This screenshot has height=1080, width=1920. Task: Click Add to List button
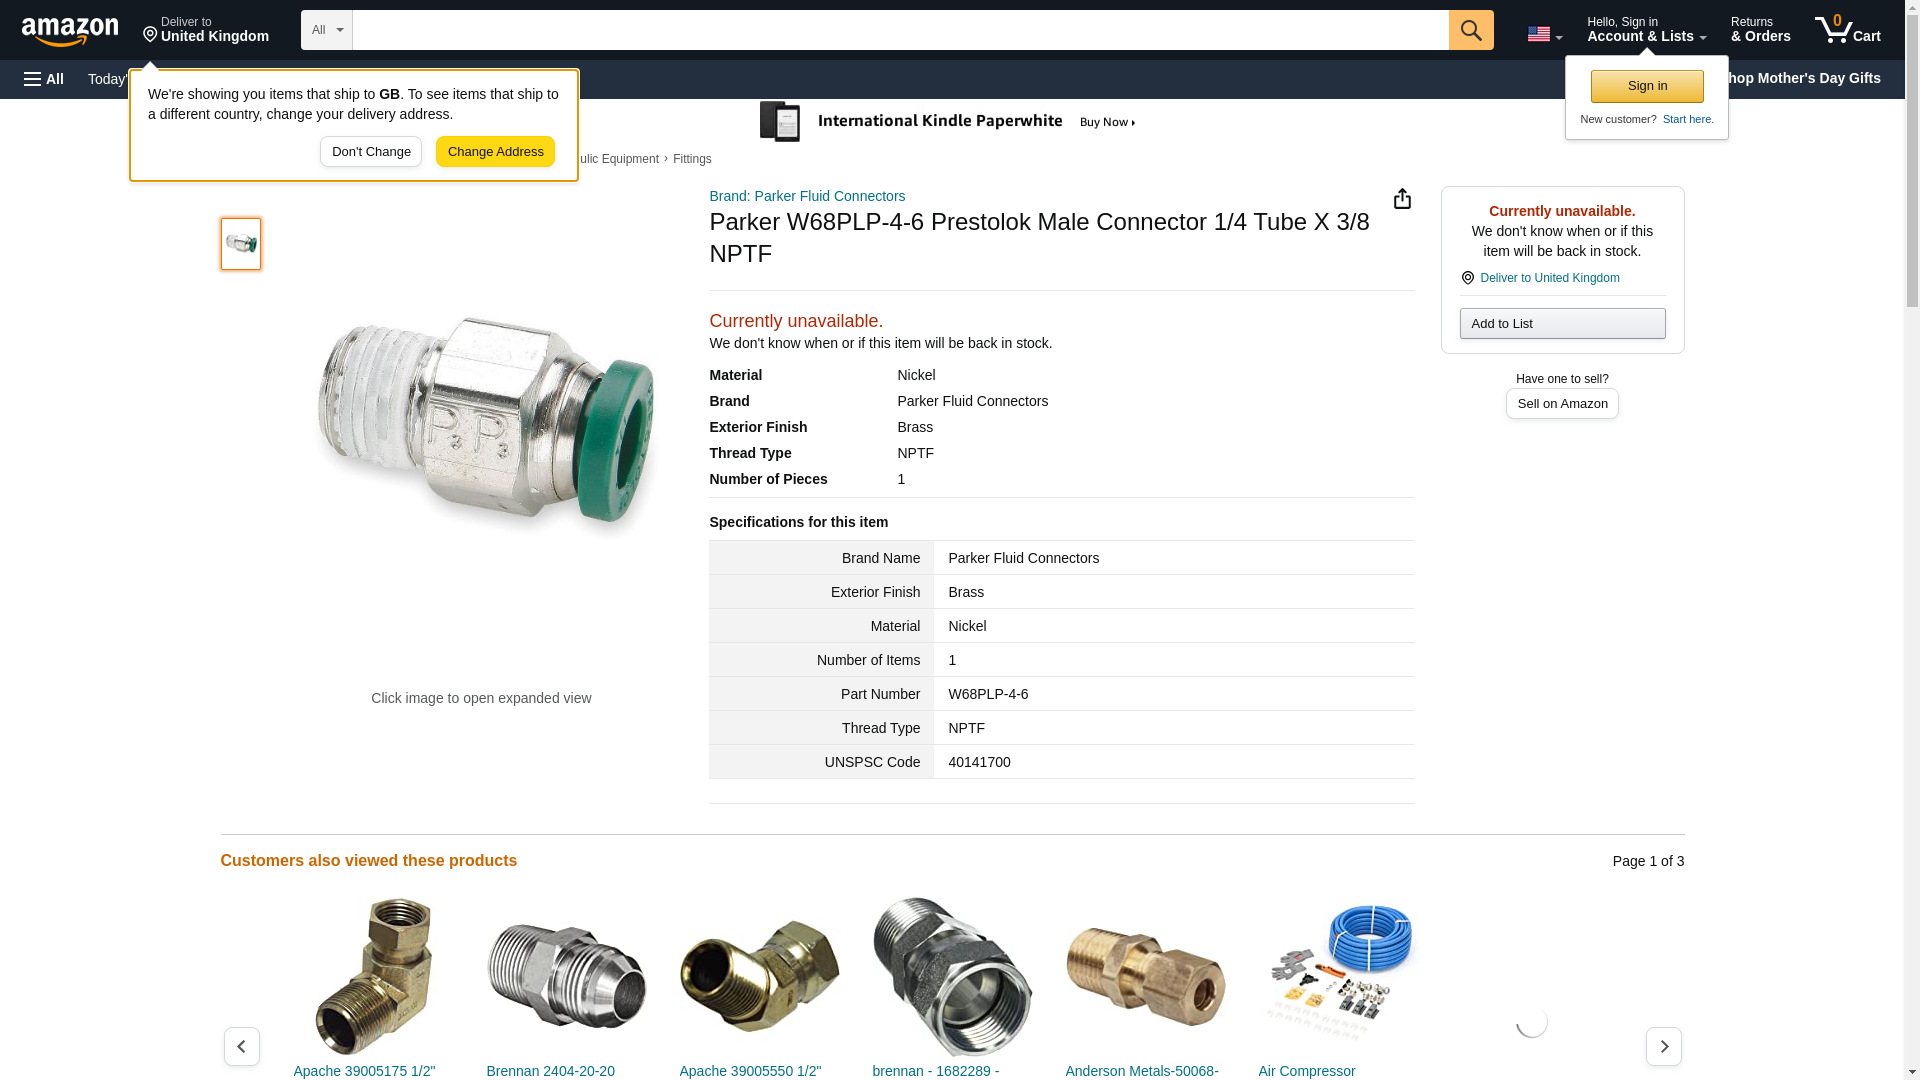point(1562,323)
